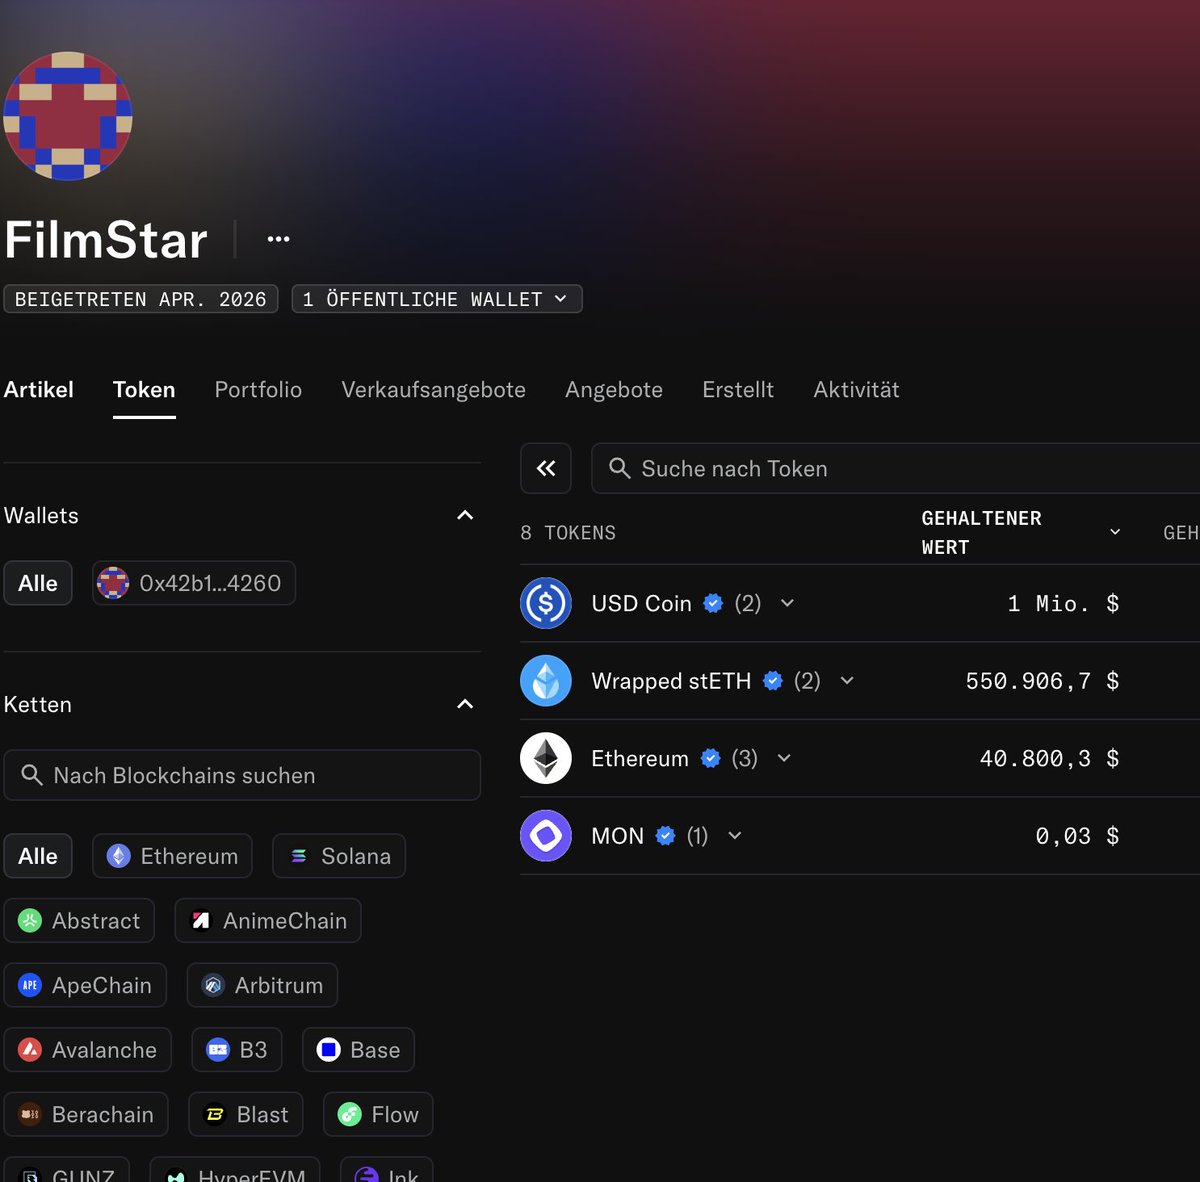
Task: Open the Portfolio tab
Action: tap(258, 390)
